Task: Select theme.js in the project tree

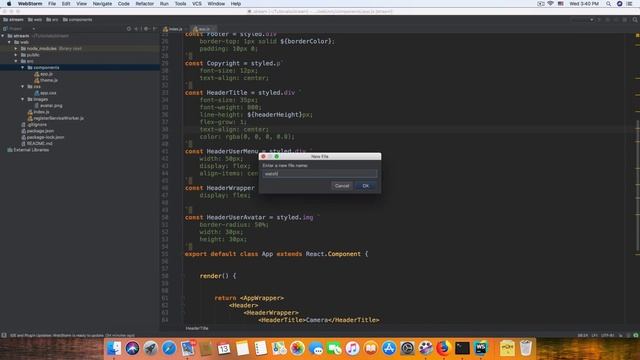Action: coord(46,80)
